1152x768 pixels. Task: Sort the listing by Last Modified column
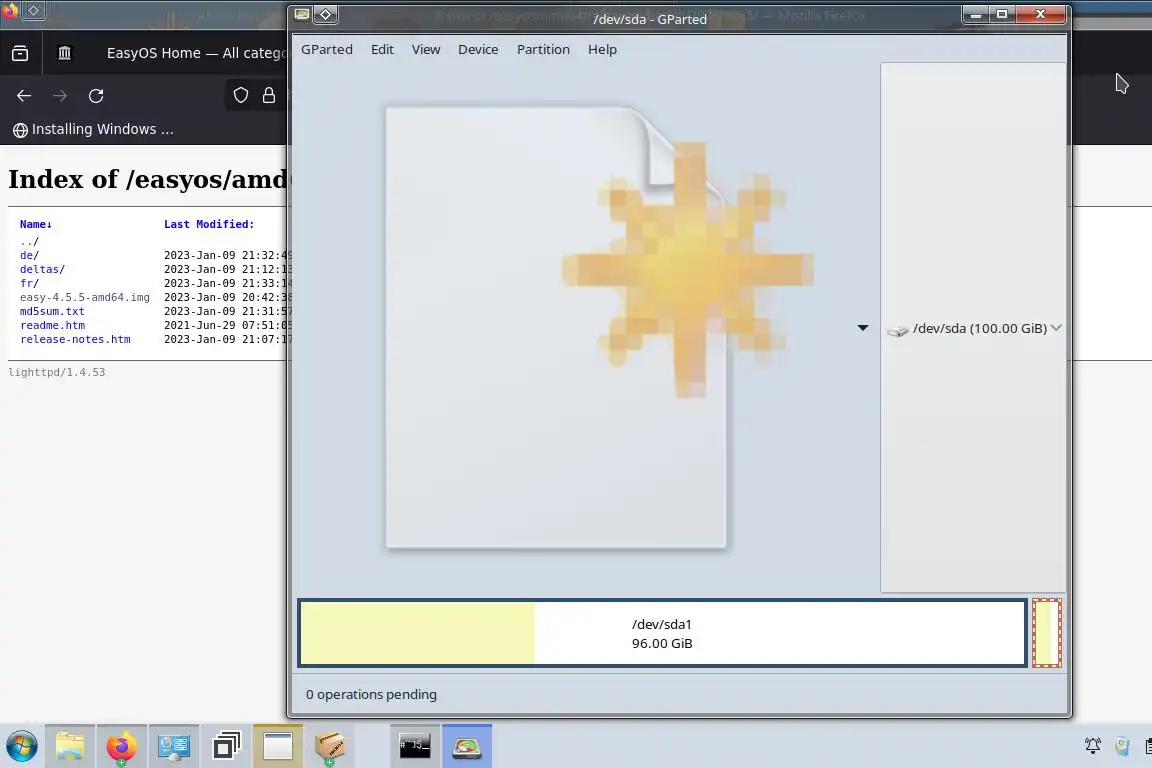click(x=209, y=224)
